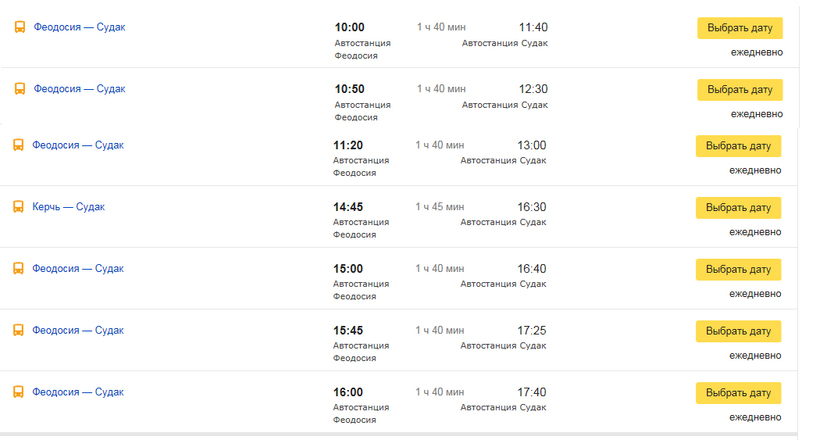Screen dimensions: 820x440
Task: Open the Керчь — Судак route link
Action: (68, 207)
